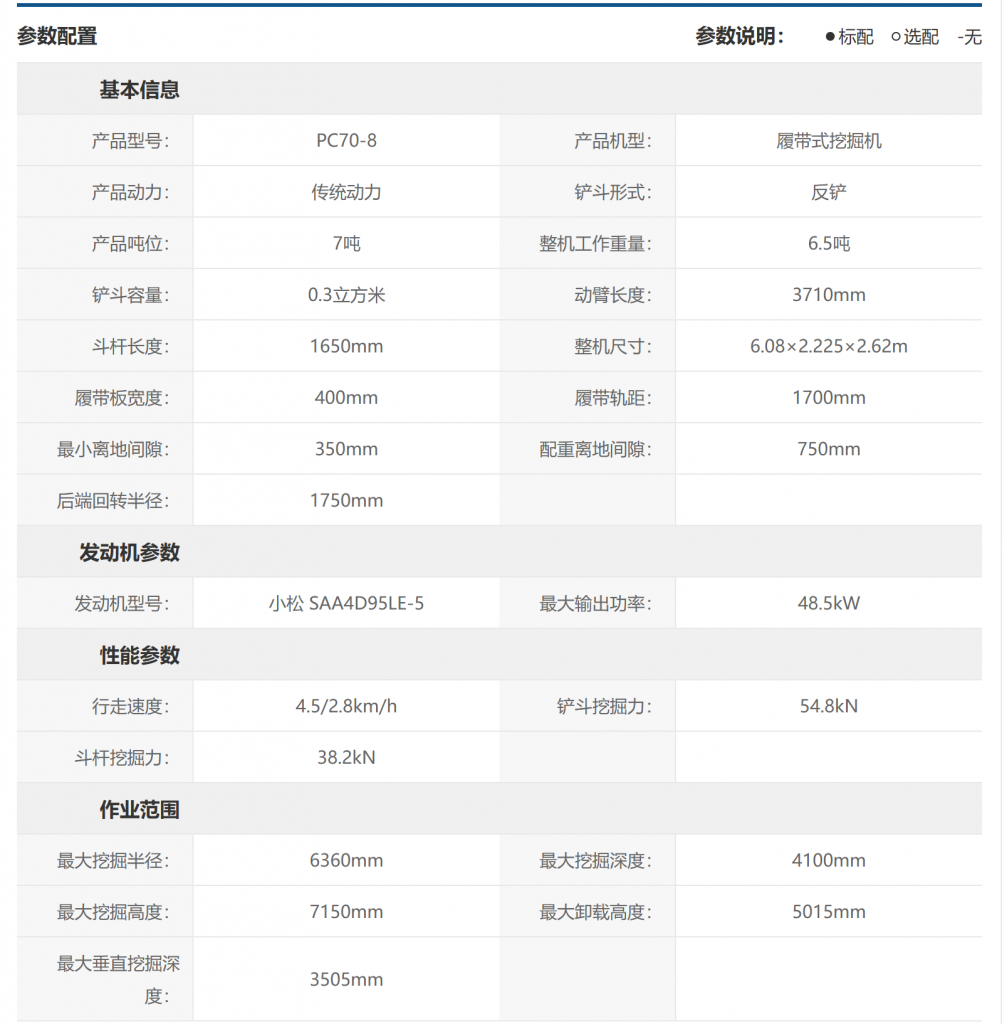Click the 750mm counterweight clearance value
Viewport: 1002px width, 1024px height.
829,449
